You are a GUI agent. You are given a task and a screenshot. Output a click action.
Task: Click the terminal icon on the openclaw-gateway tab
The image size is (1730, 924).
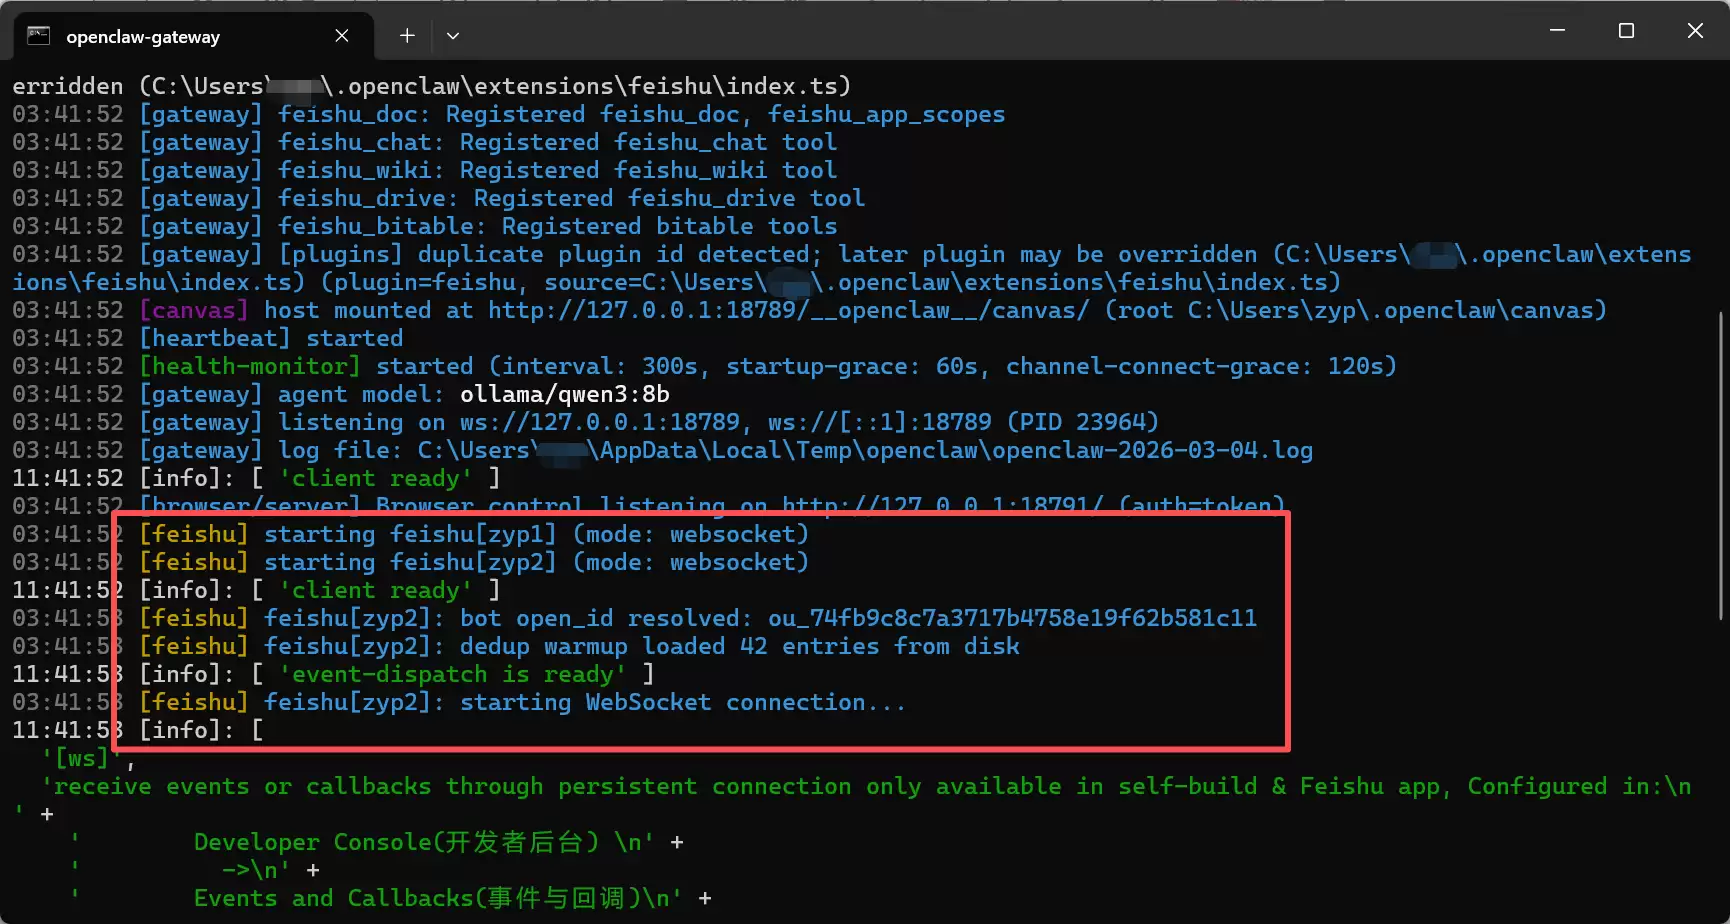tap(39, 36)
